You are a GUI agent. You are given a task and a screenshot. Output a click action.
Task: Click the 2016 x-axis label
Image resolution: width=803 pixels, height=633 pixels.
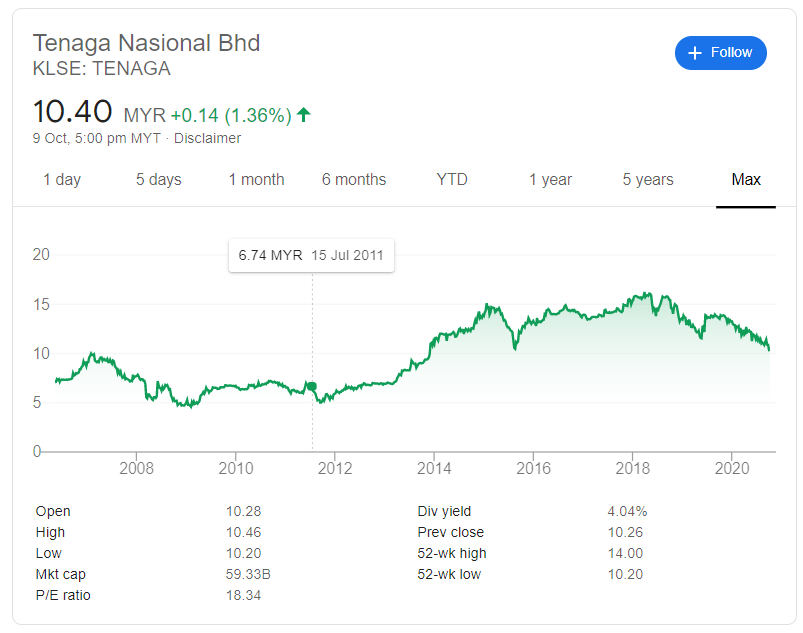click(x=533, y=468)
